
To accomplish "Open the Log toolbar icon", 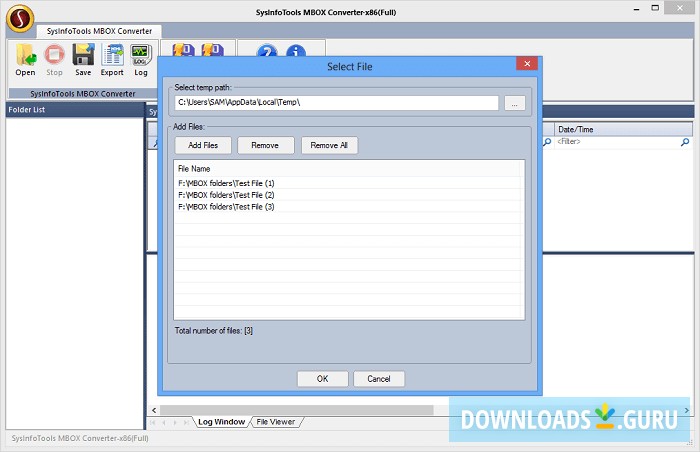I will pos(141,60).
